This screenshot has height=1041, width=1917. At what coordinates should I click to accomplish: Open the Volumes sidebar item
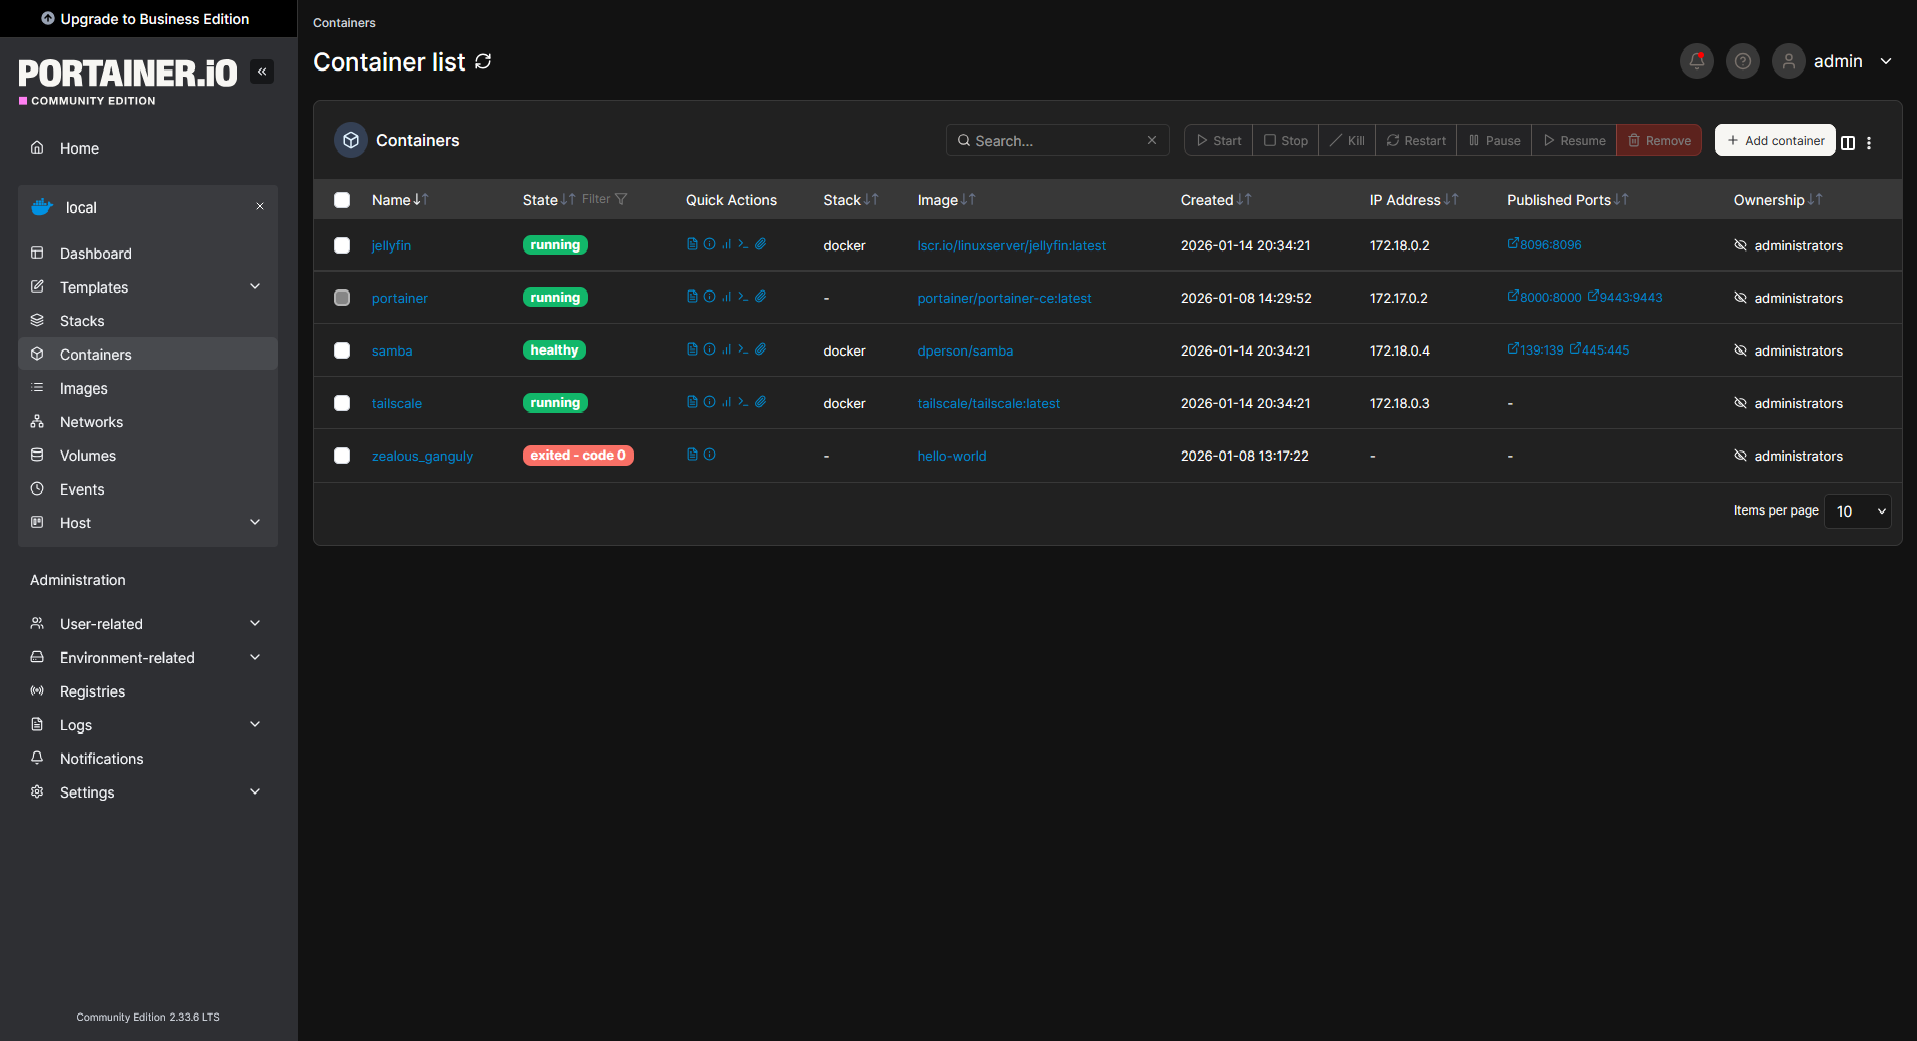[x=87, y=456]
